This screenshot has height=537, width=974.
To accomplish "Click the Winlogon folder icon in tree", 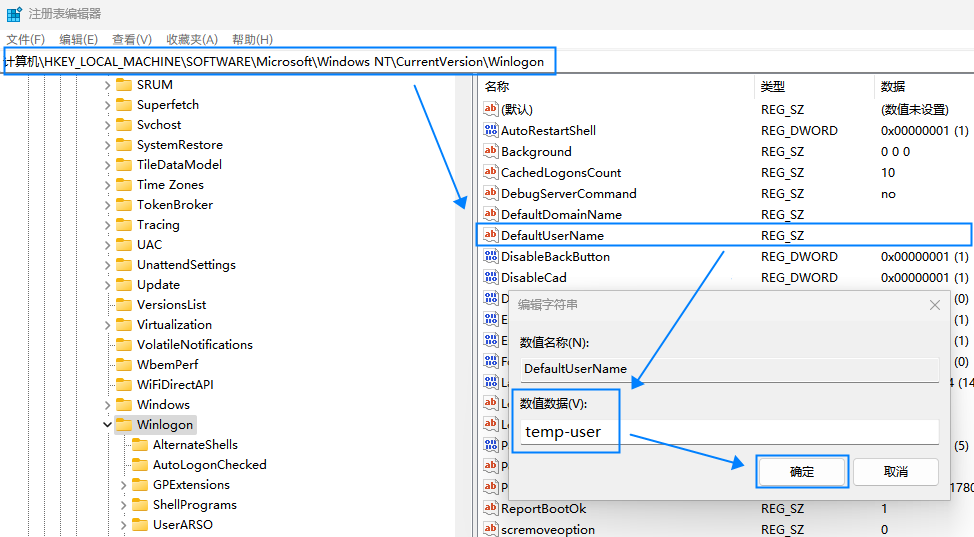I will 124,425.
